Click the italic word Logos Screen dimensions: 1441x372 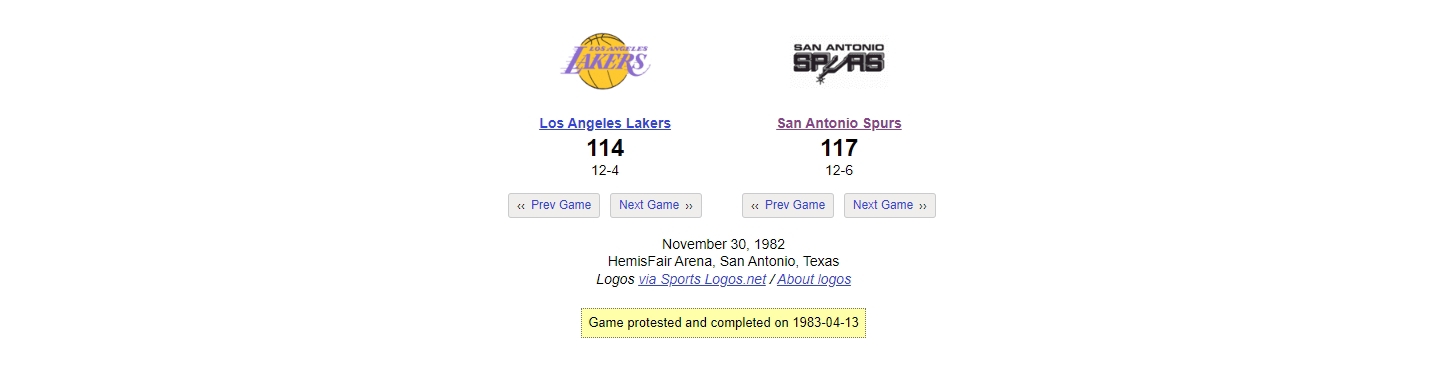pos(615,280)
